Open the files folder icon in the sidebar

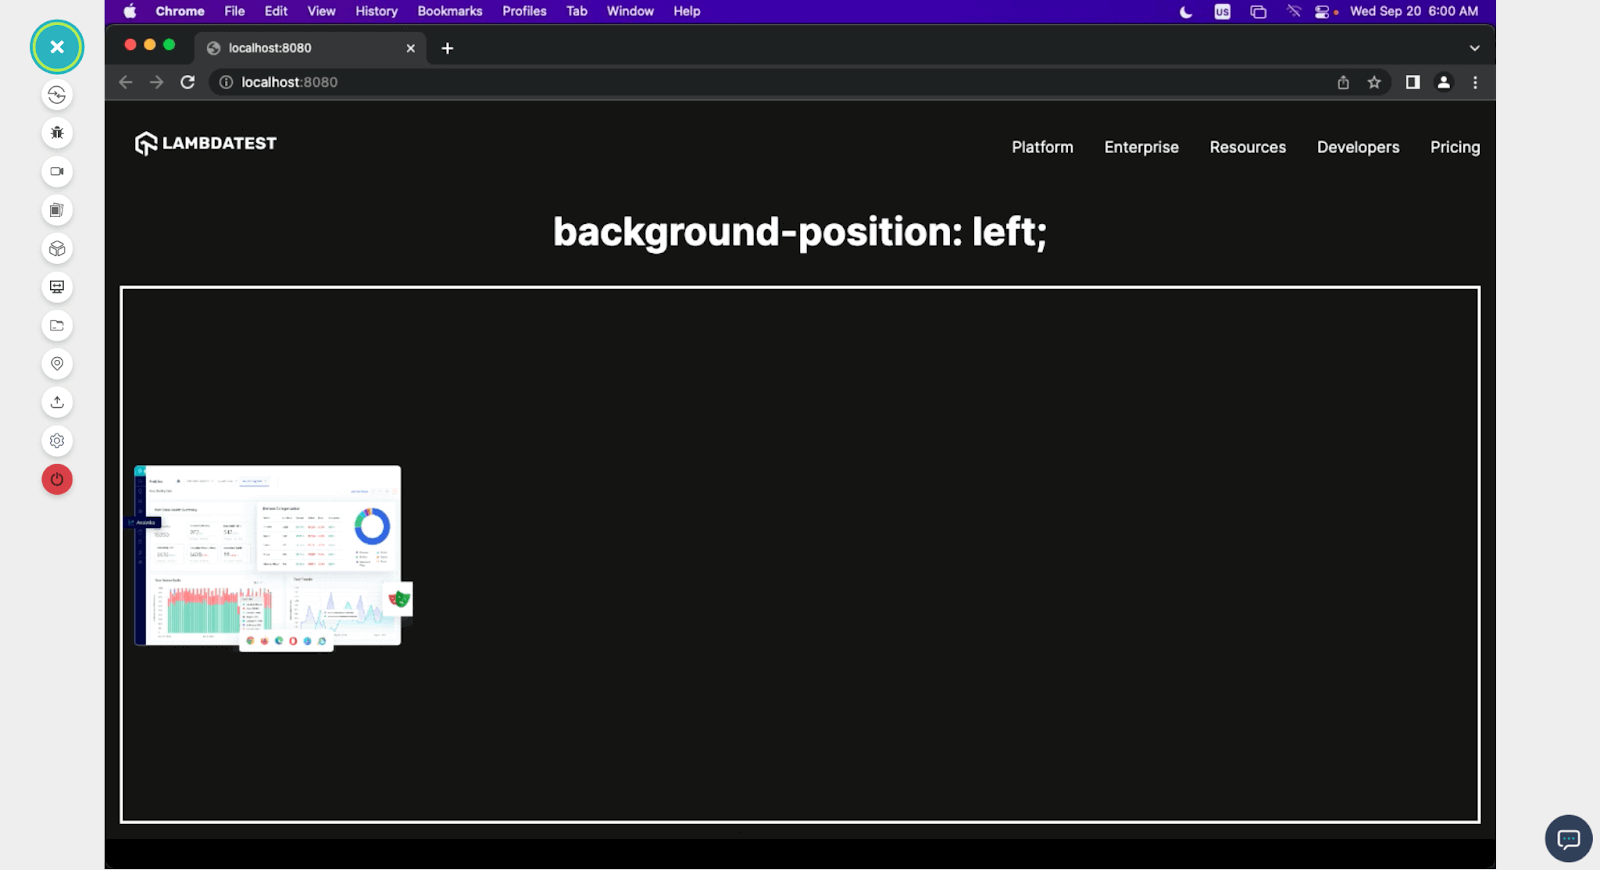coord(57,326)
